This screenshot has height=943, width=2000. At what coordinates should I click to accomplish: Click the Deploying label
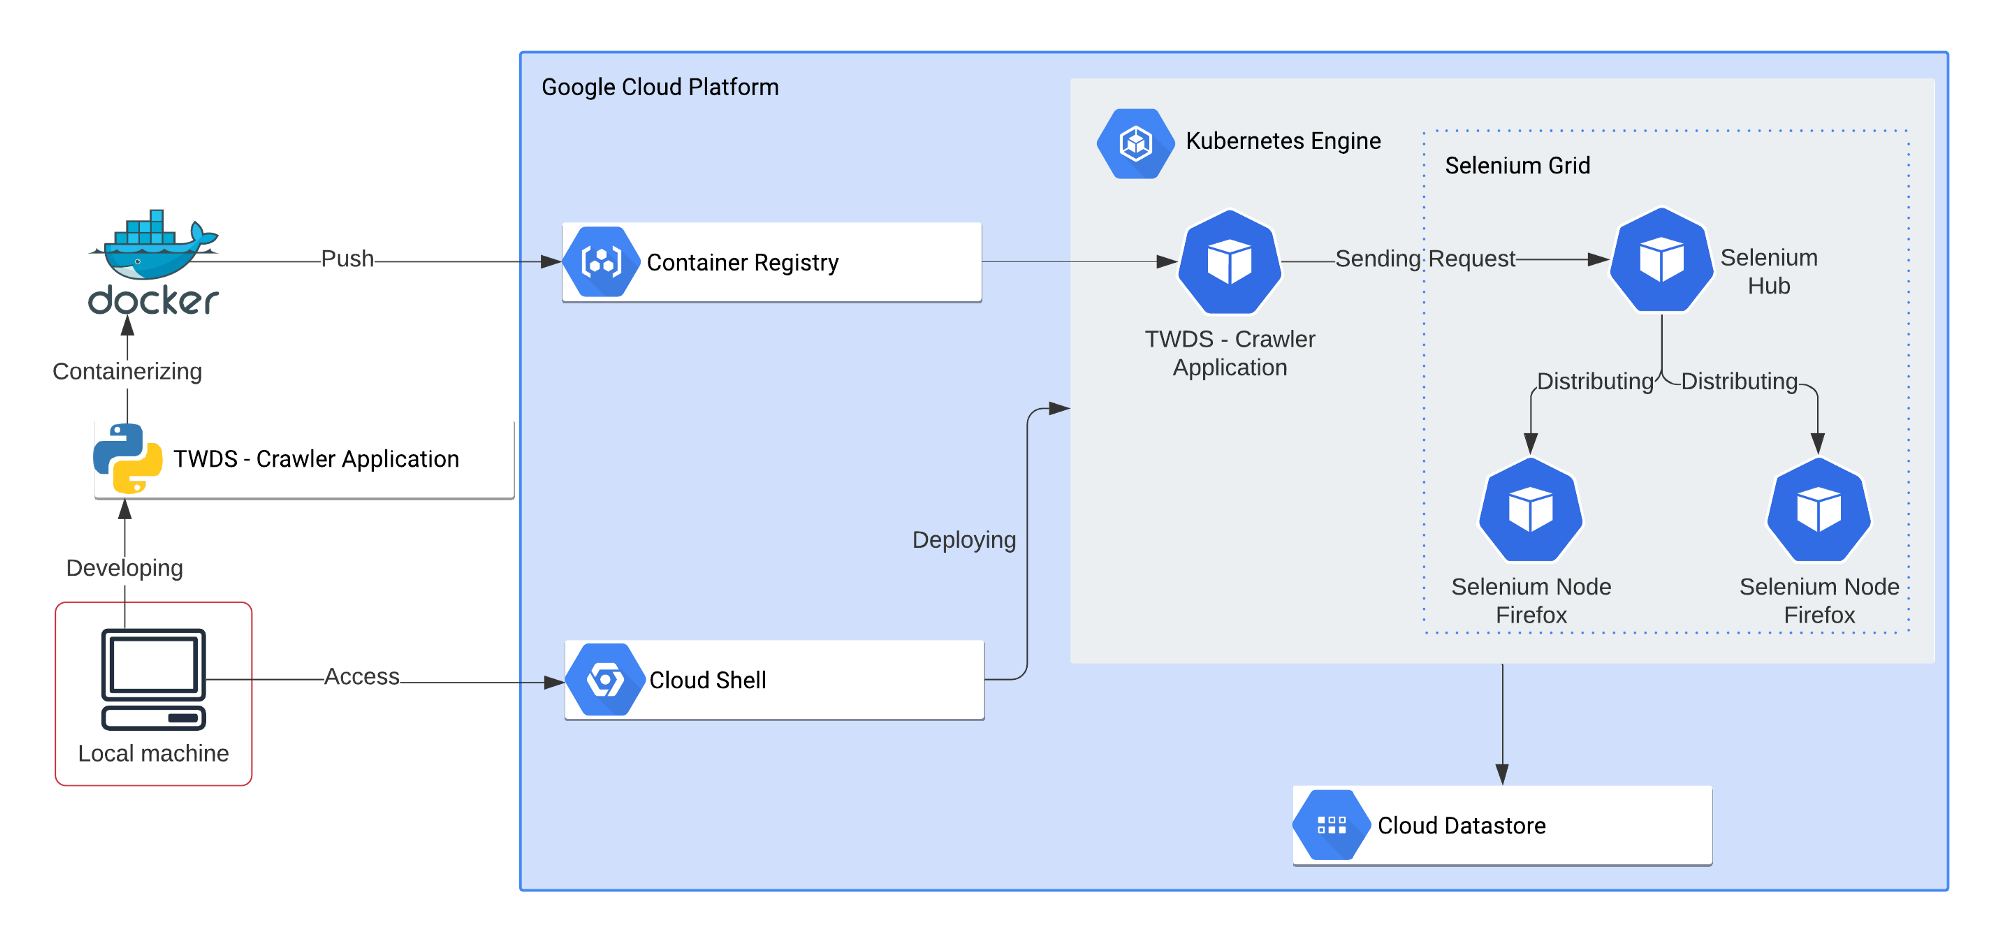(964, 540)
